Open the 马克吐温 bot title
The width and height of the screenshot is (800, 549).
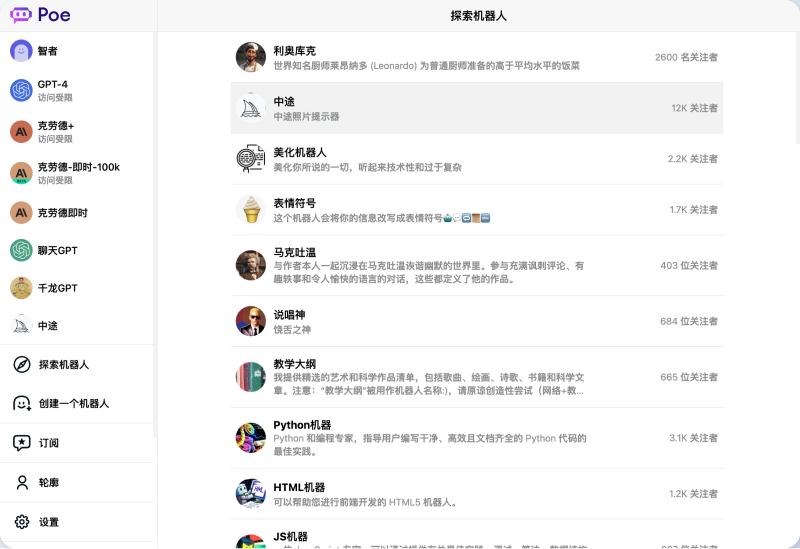[294, 252]
